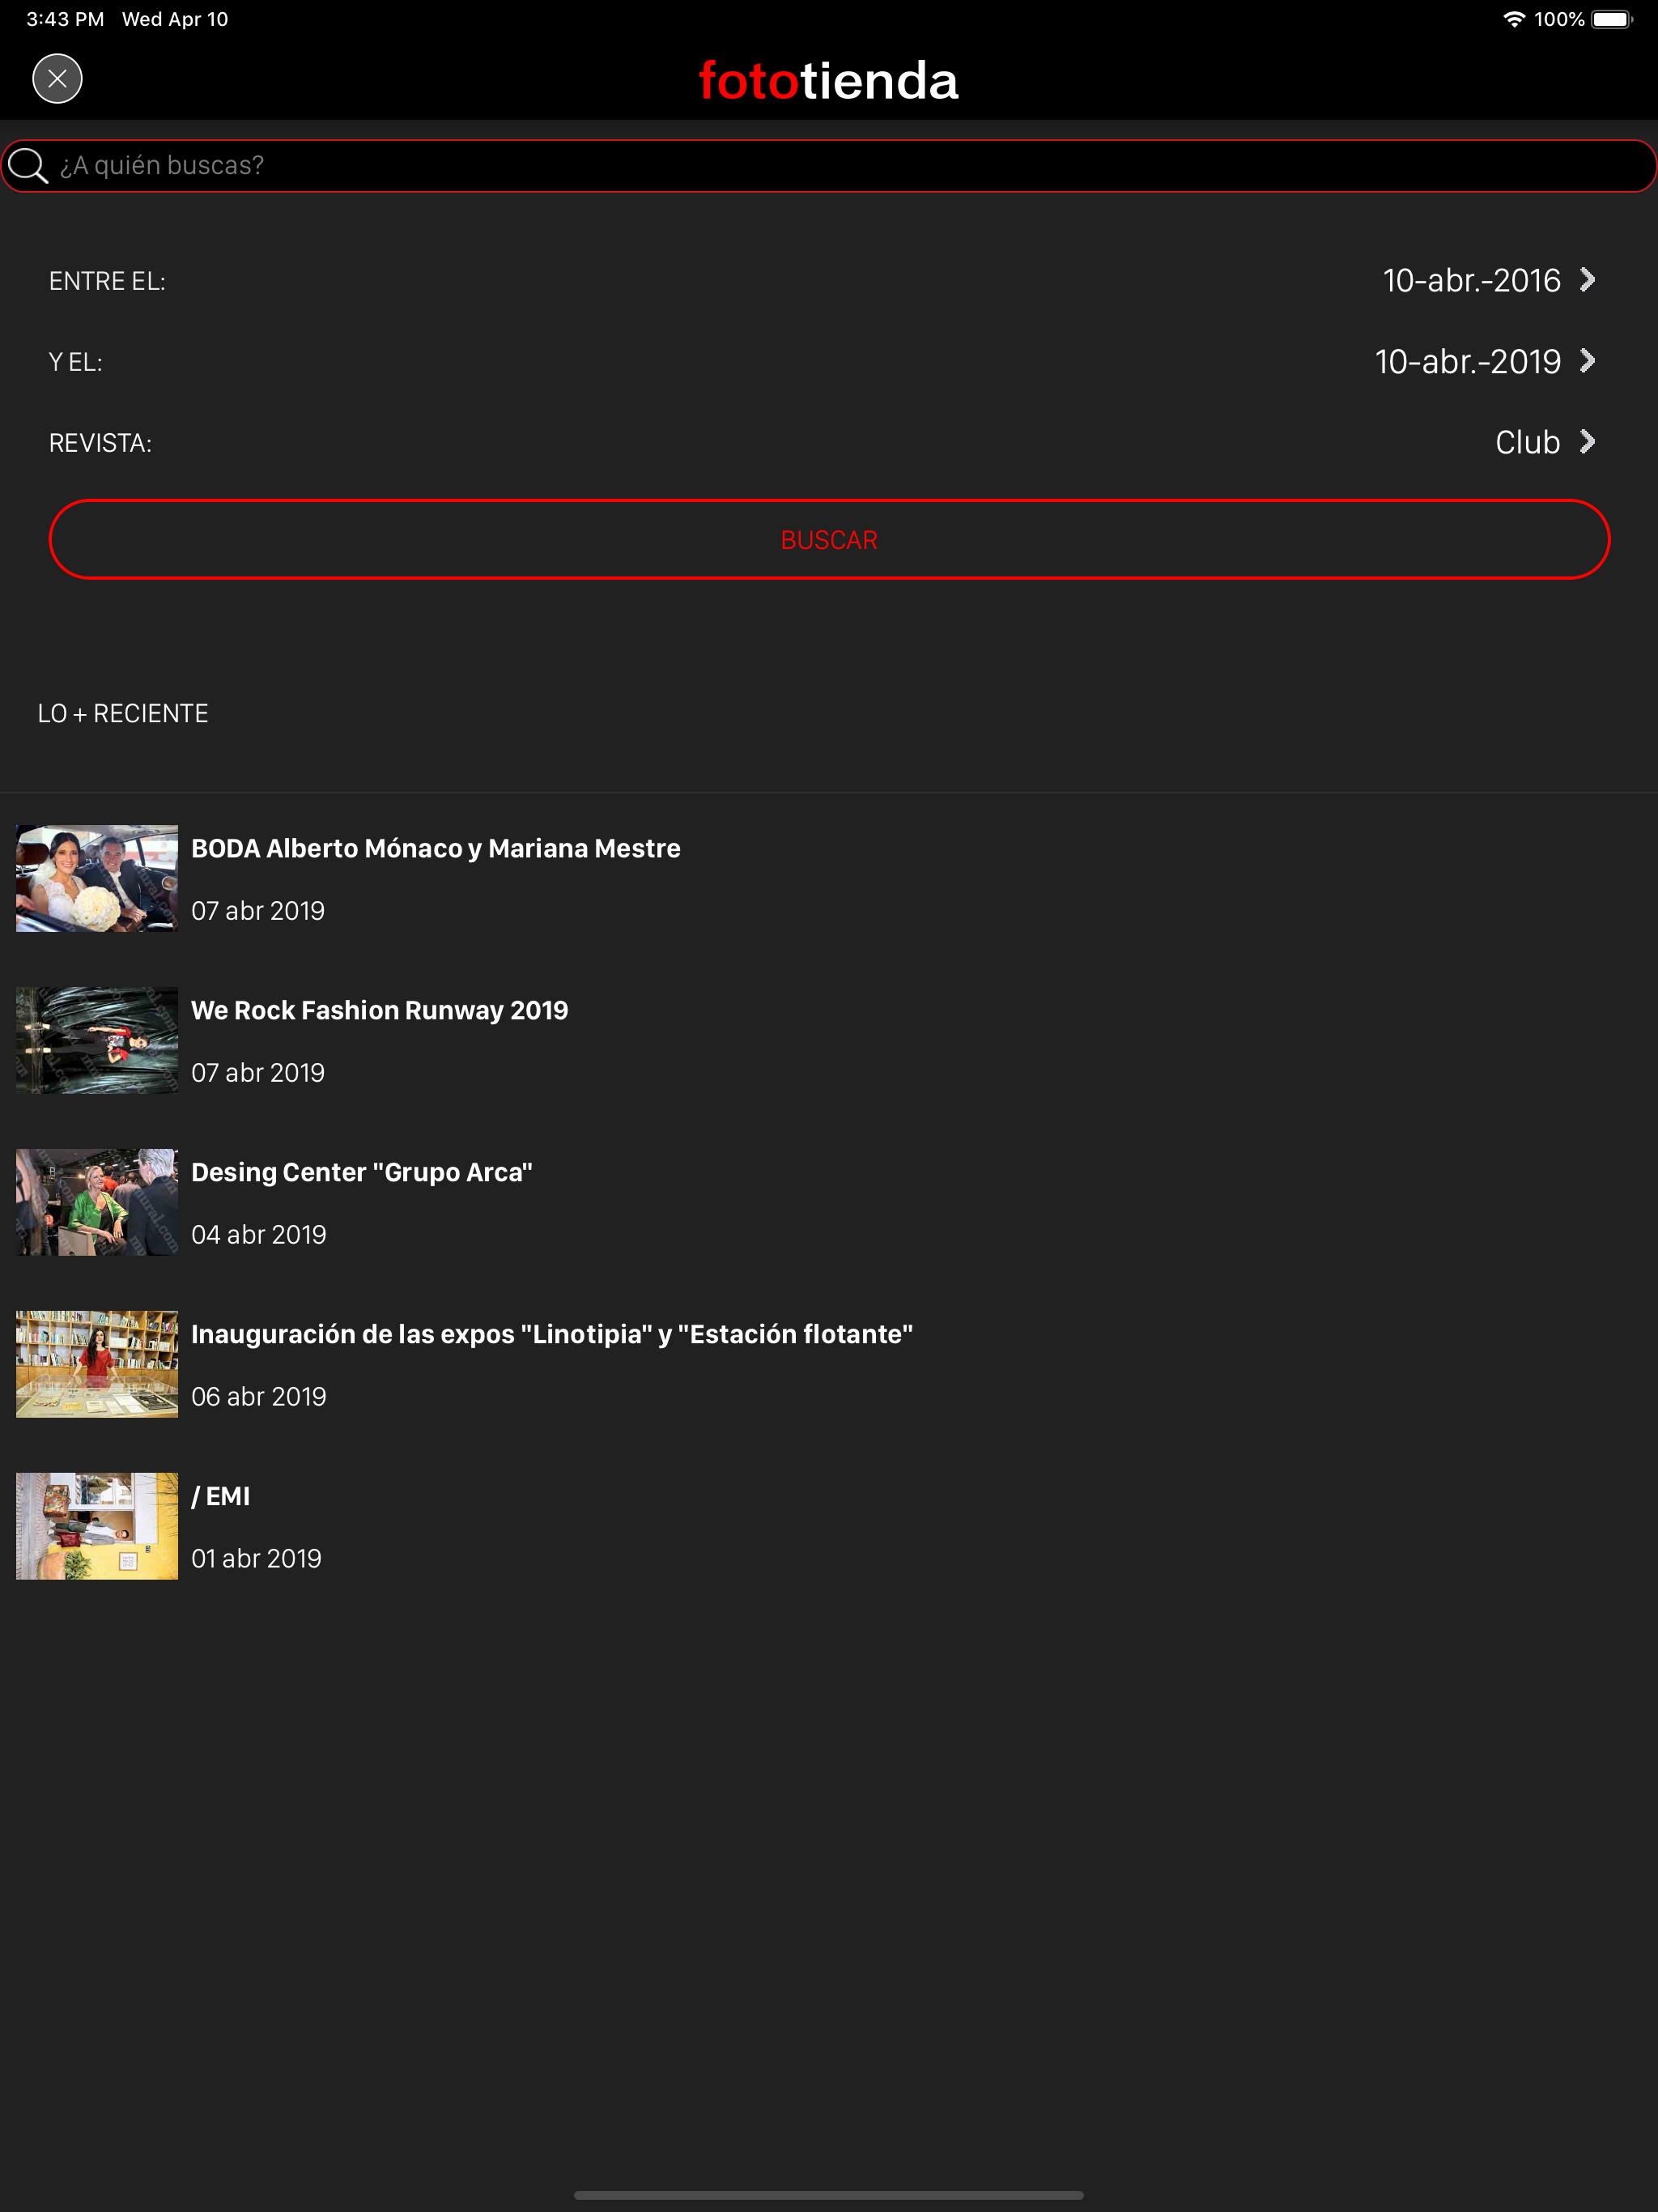Tap the 'LO + RECIENTE' section header
Screen dimensions: 1658x2212
point(123,714)
